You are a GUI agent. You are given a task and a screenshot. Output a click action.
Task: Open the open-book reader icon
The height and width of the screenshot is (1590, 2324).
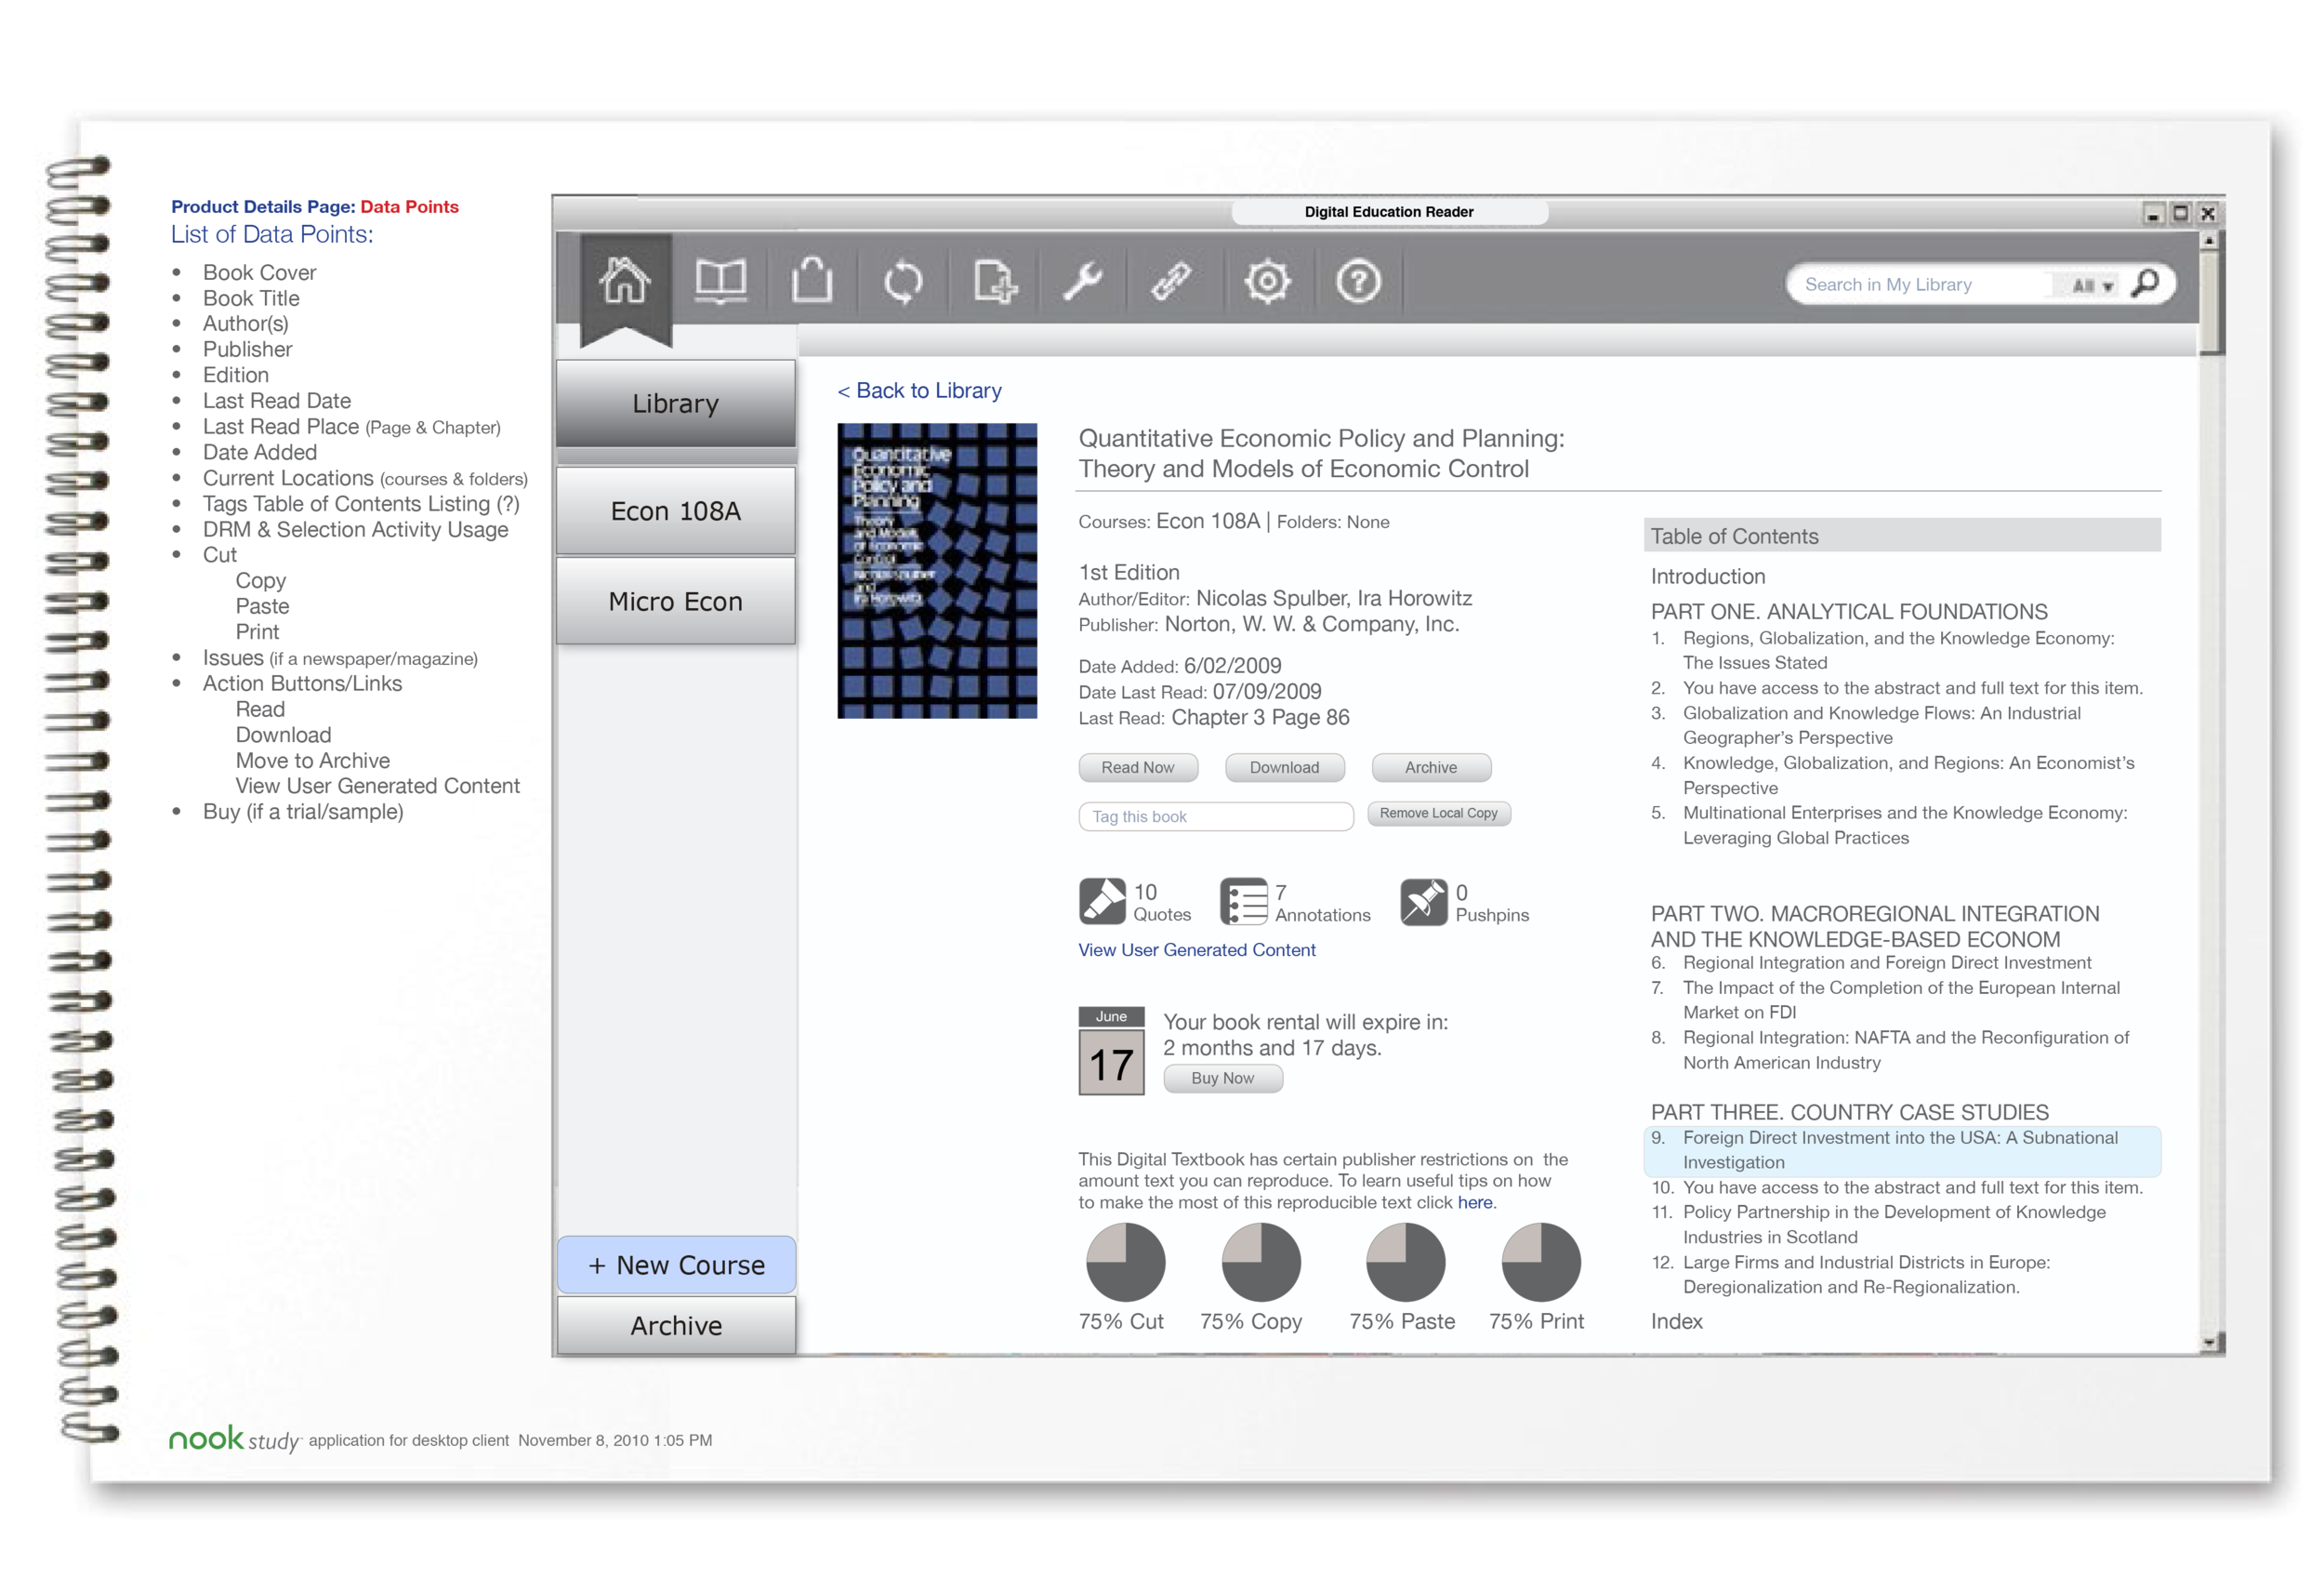(x=720, y=281)
